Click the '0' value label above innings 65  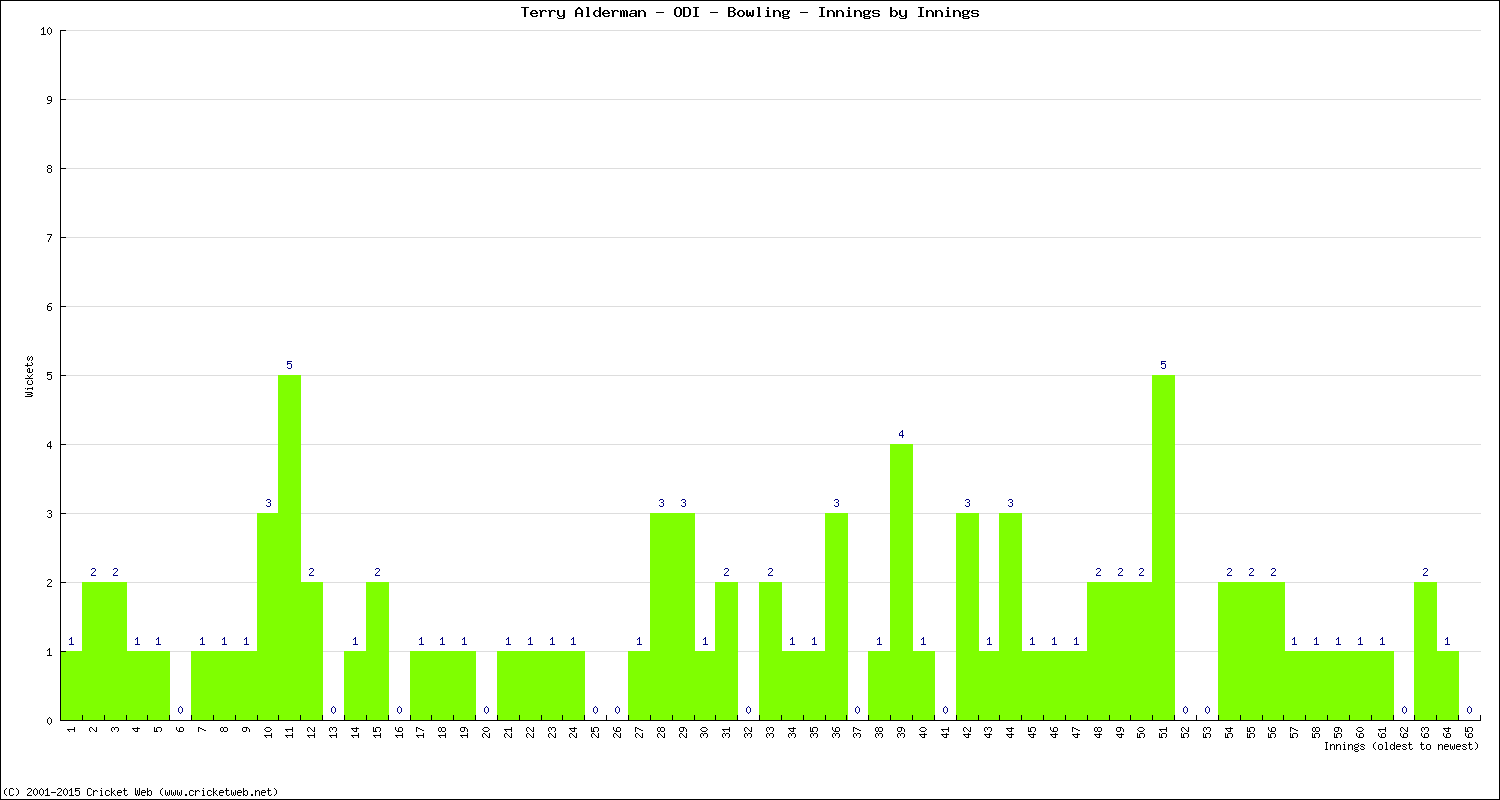pyautogui.click(x=1469, y=710)
